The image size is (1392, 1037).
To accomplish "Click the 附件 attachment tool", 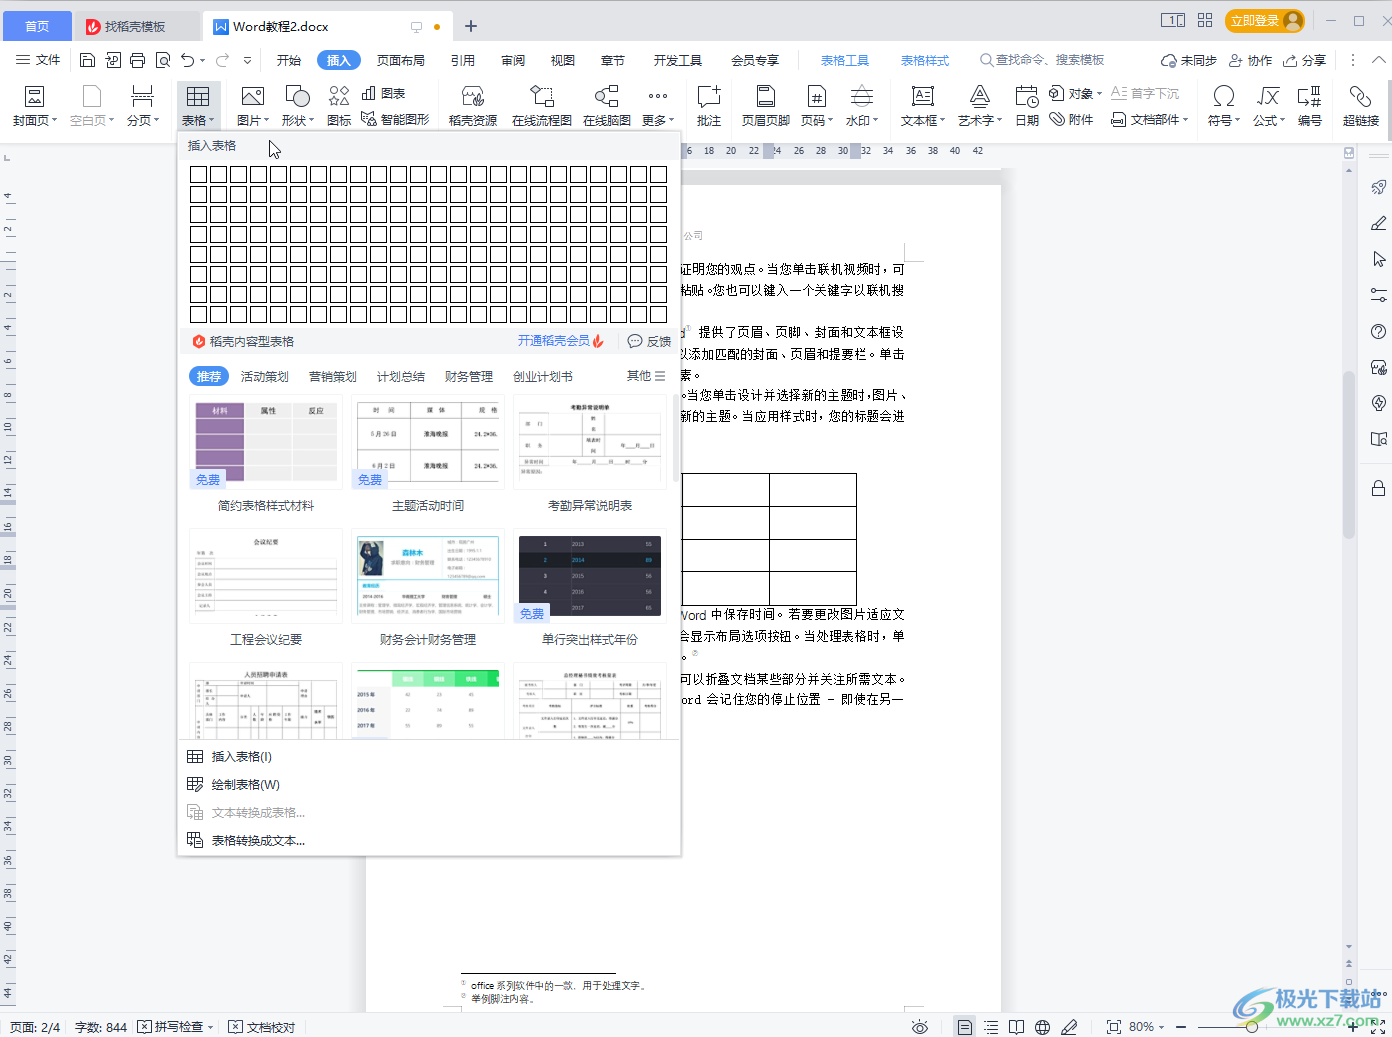I will click(x=1071, y=119).
